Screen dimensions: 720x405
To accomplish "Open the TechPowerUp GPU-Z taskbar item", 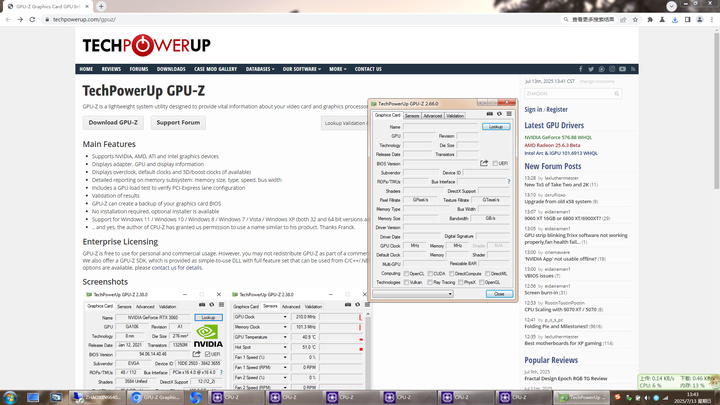I will tap(581, 397).
